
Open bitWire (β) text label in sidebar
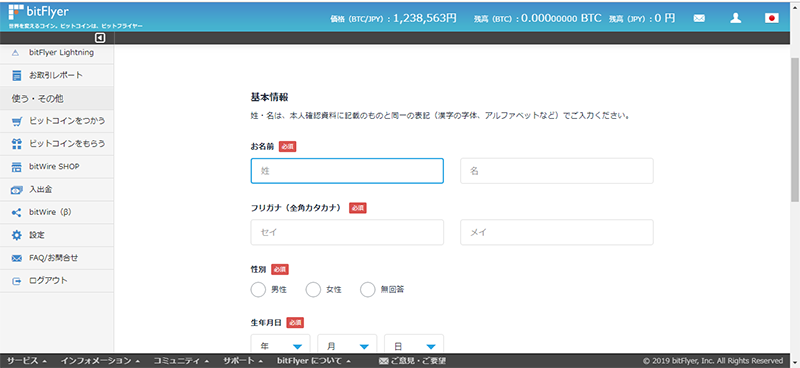click(50, 212)
